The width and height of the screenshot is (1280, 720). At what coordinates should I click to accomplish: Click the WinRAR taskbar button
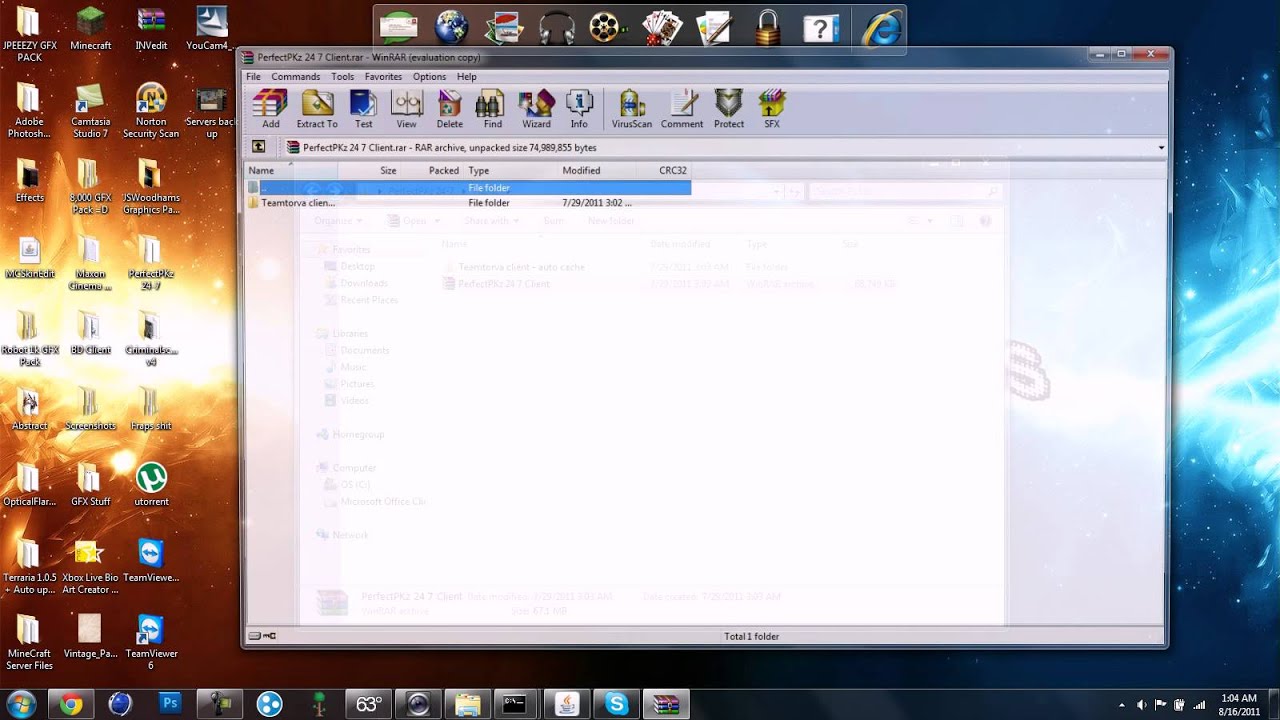(665, 704)
